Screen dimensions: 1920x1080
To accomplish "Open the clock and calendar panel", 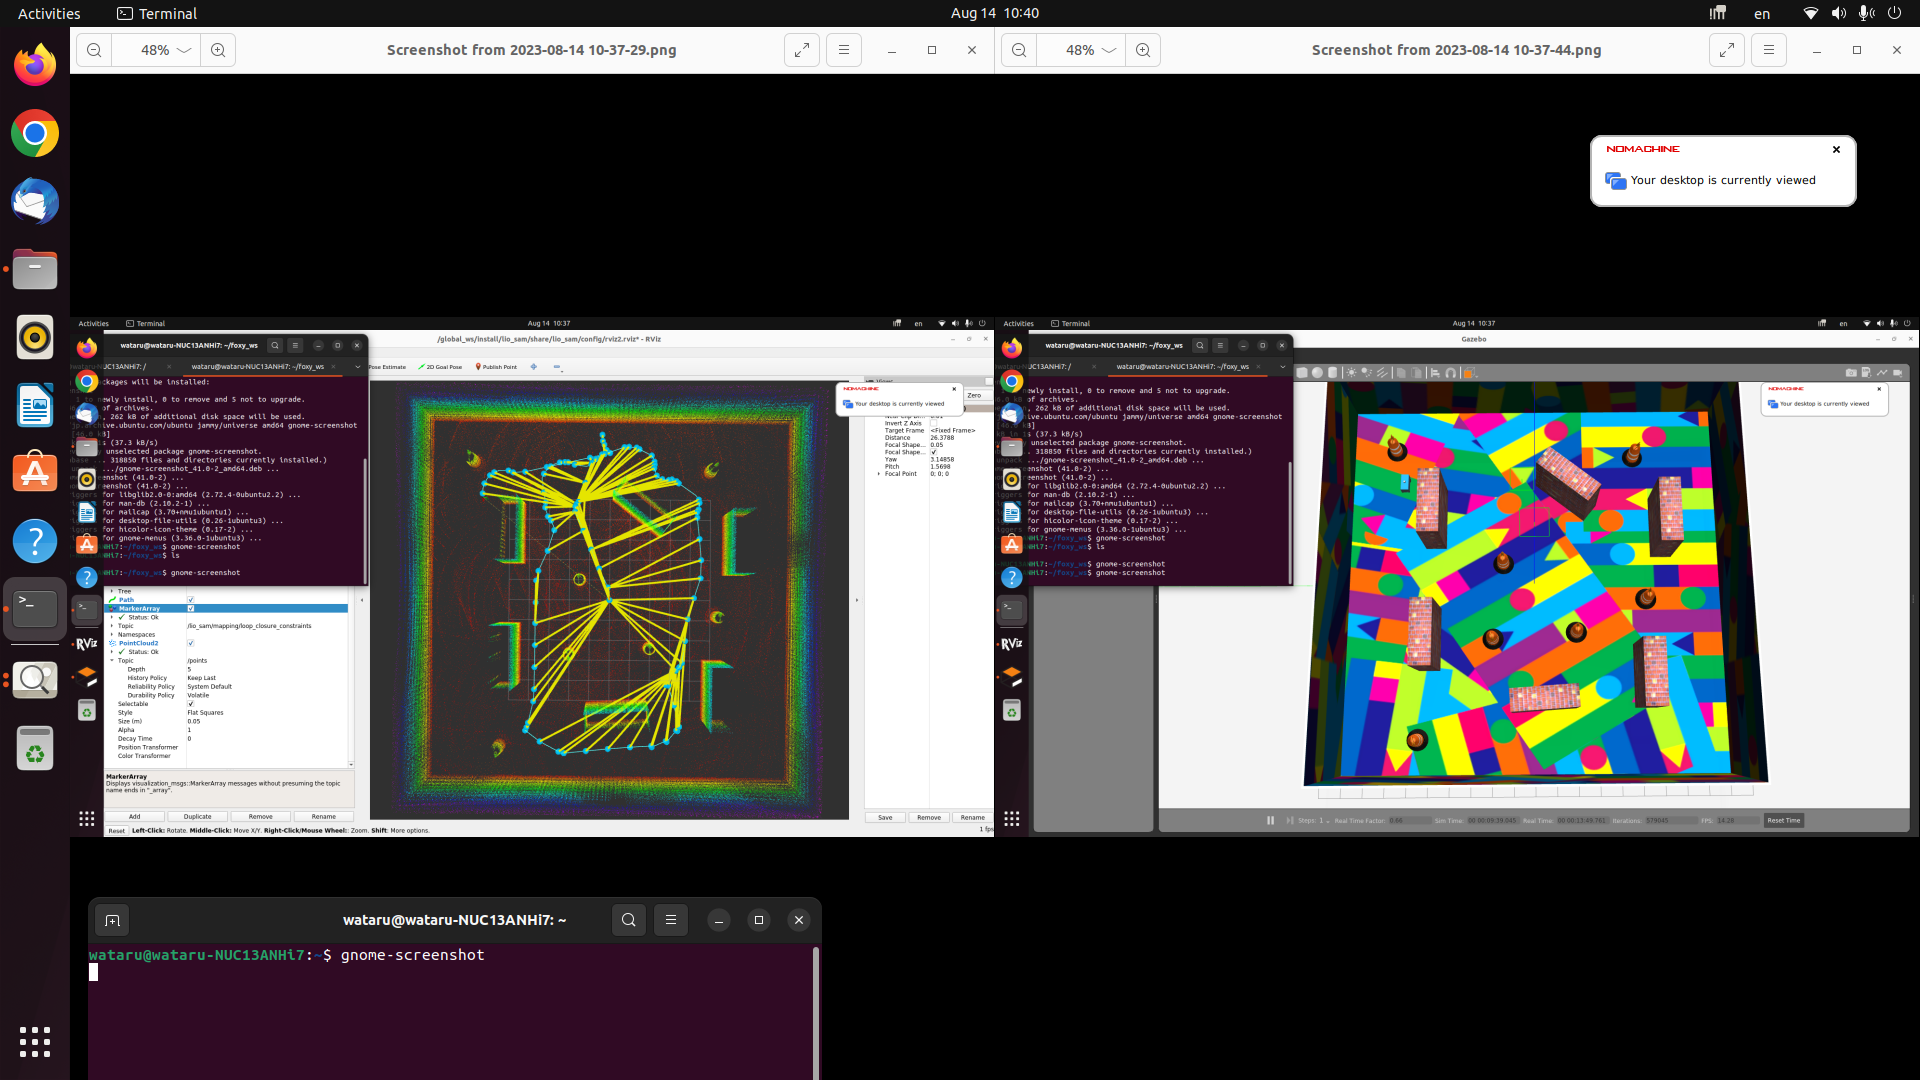I will pos(995,13).
